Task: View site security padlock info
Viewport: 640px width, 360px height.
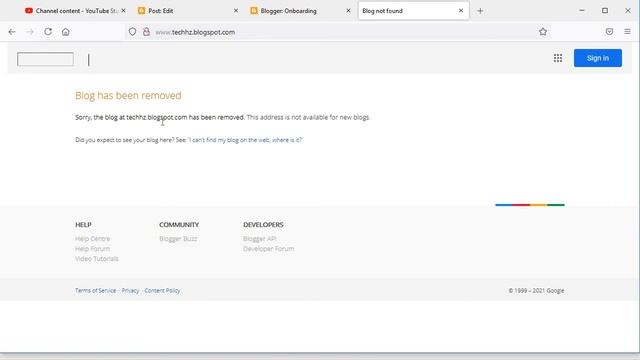Action: tap(146, 32)
